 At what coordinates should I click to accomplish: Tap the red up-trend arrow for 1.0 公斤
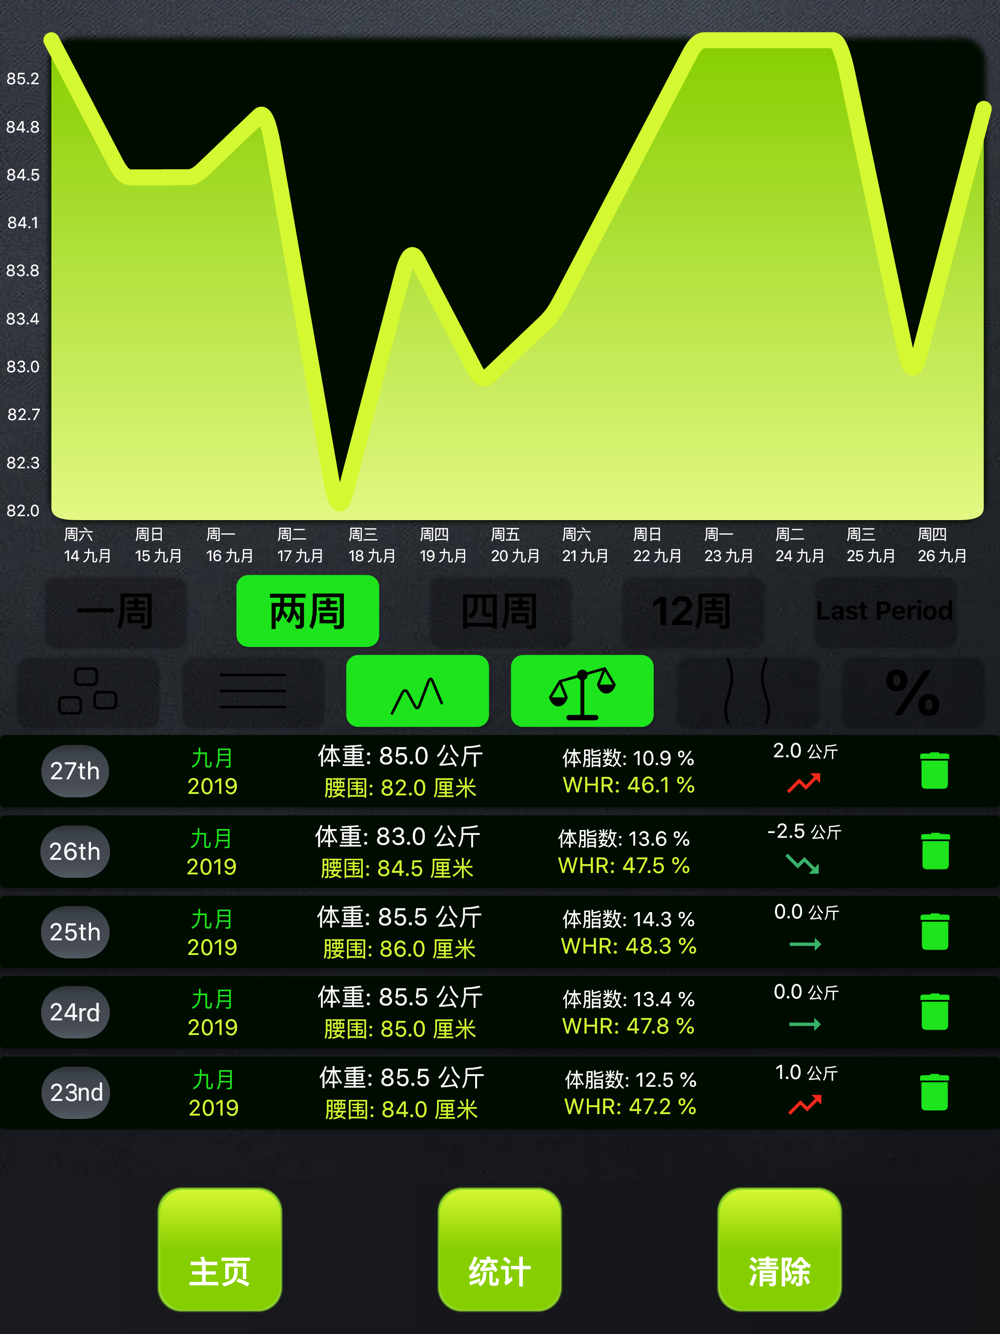pyautogui.click(x=805, y=1105)
